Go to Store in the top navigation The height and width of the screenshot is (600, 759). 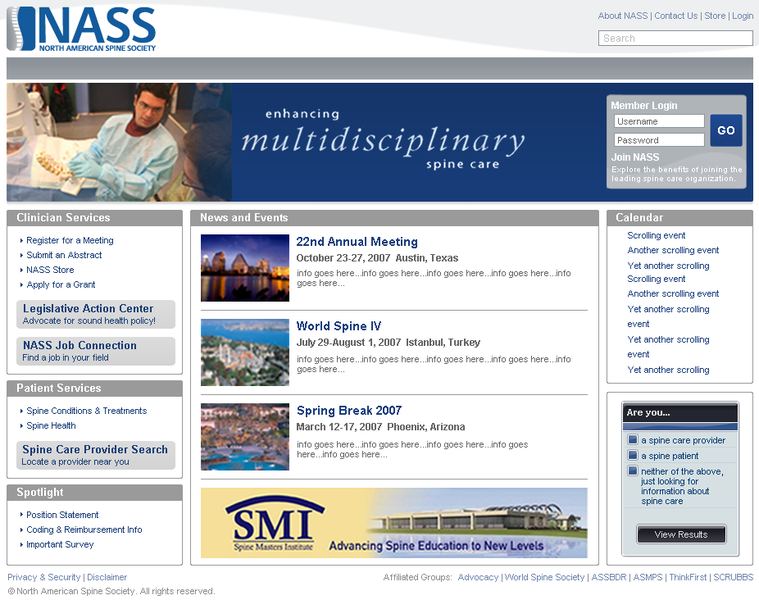click(715, 16)
